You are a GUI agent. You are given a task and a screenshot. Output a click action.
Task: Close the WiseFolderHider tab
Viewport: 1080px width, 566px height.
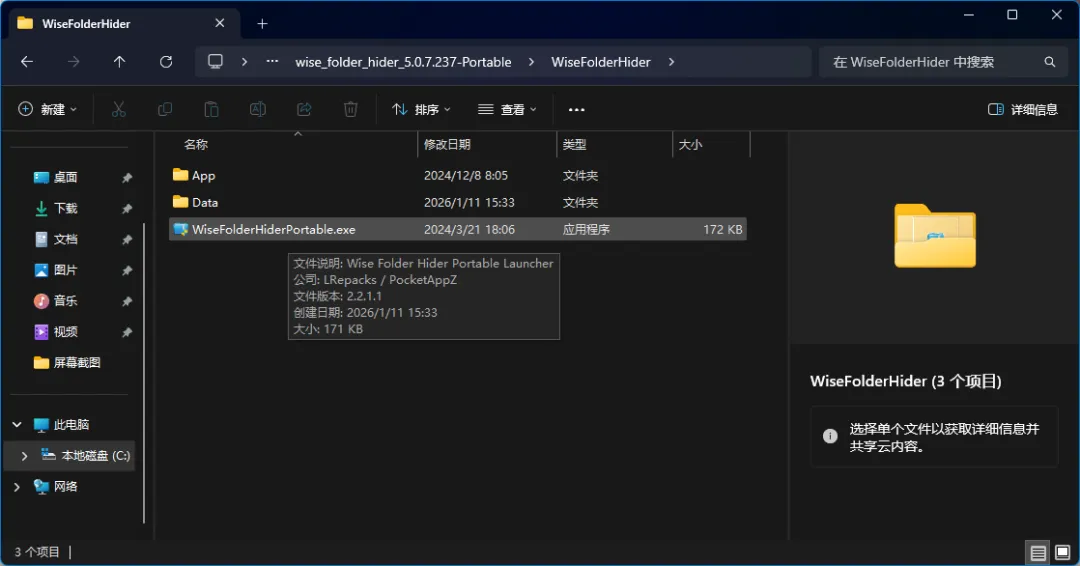pyautogui.click(x=220, y=23)
